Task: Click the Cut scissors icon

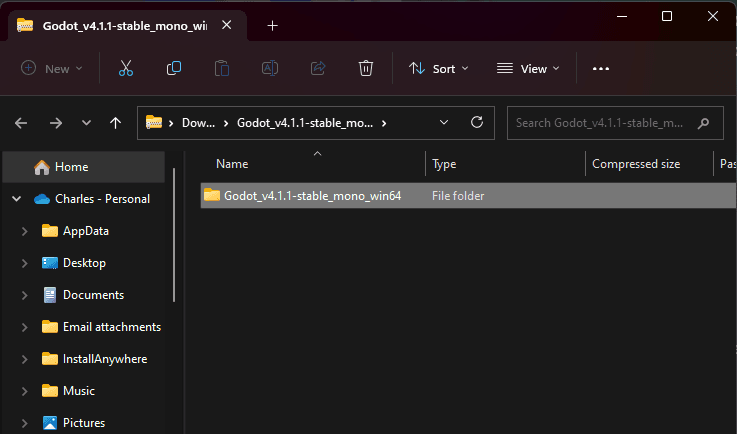Action: tap(126, 68)
